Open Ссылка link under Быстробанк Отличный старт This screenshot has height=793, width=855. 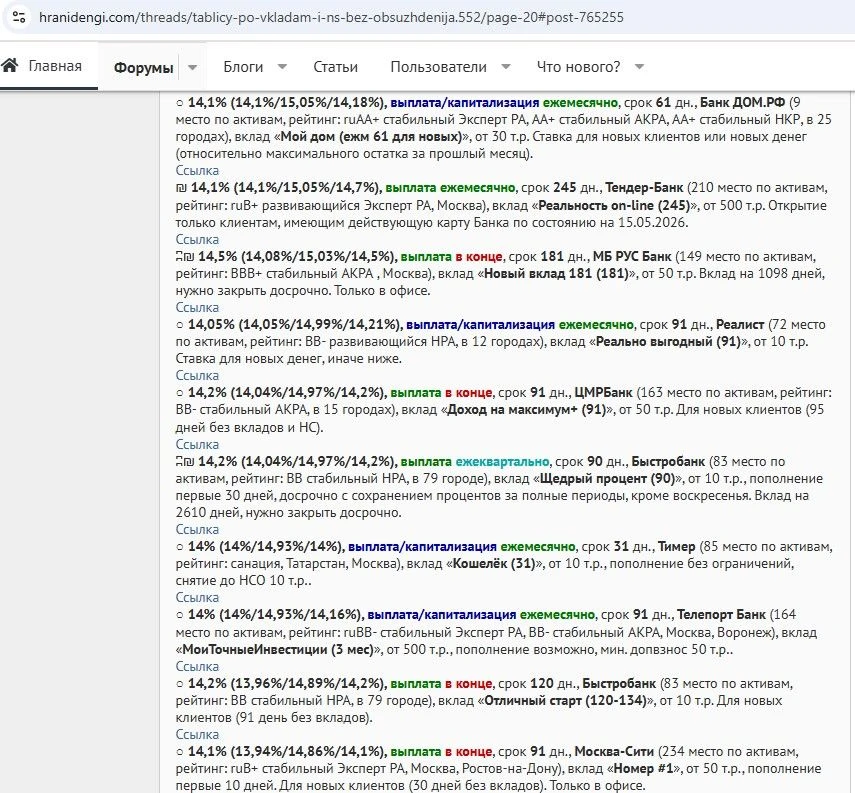pos(197,735)
